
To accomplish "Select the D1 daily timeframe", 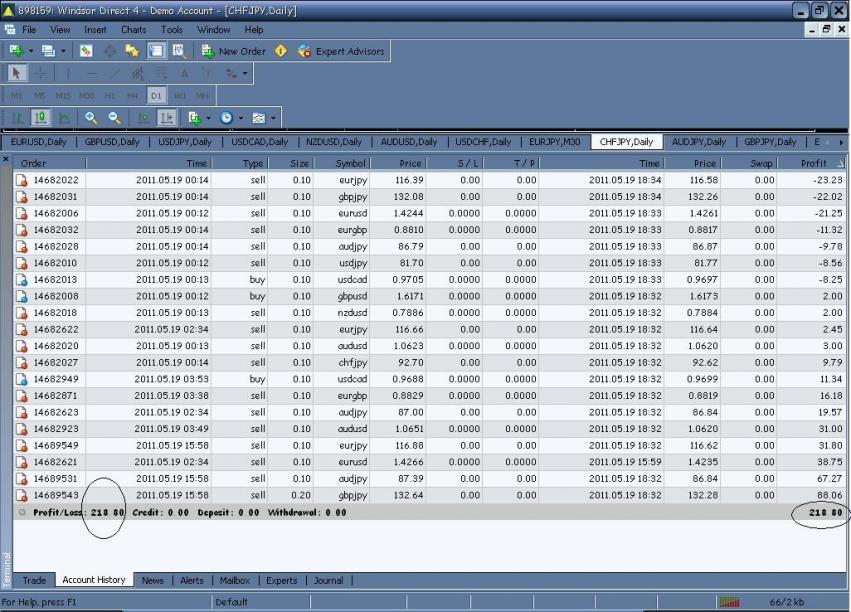I will tap(156, 96).
